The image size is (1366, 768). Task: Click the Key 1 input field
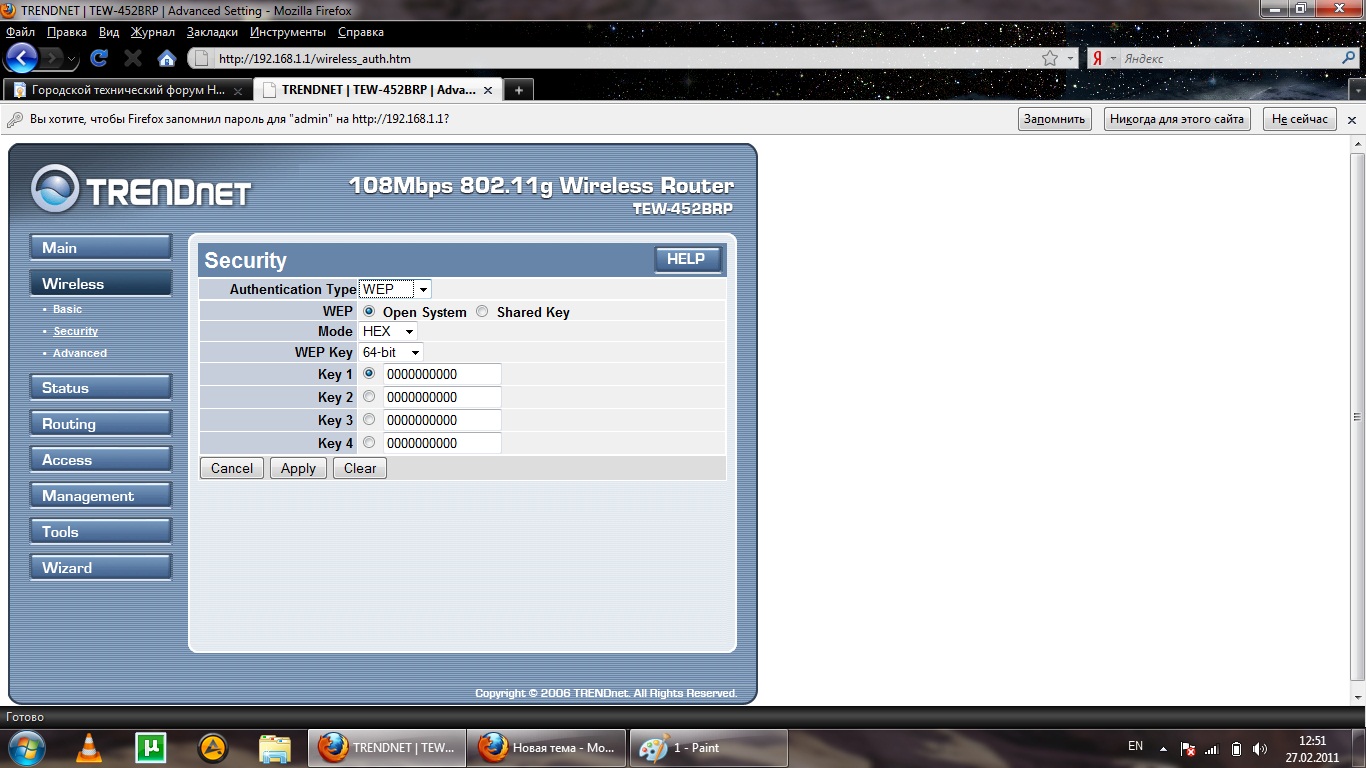point(442,374)
